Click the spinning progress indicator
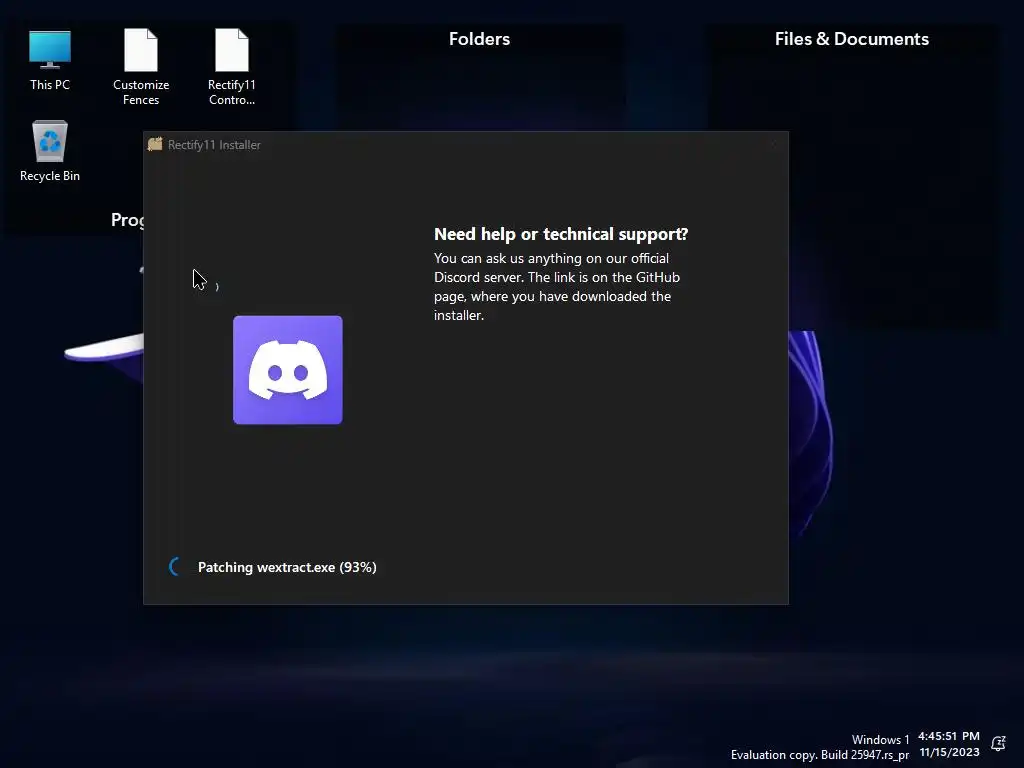 tap(175, 567)
